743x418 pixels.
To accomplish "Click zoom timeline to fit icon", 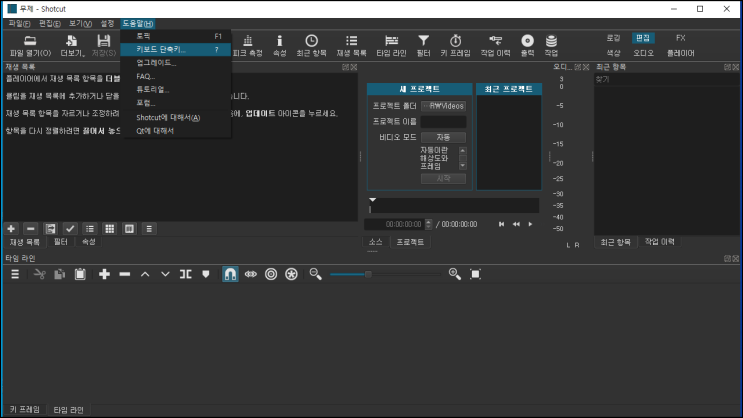I will click(x=475, y=274).
